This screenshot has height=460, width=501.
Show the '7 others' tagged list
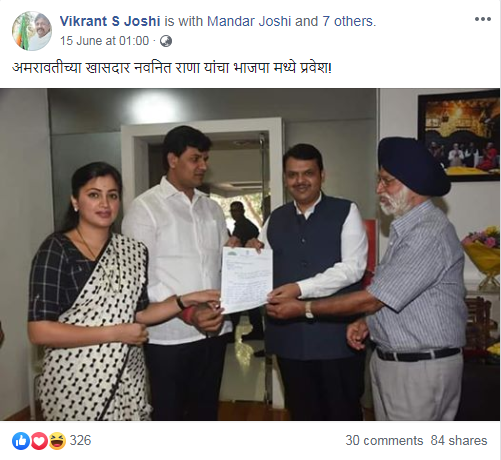(348, 21)
